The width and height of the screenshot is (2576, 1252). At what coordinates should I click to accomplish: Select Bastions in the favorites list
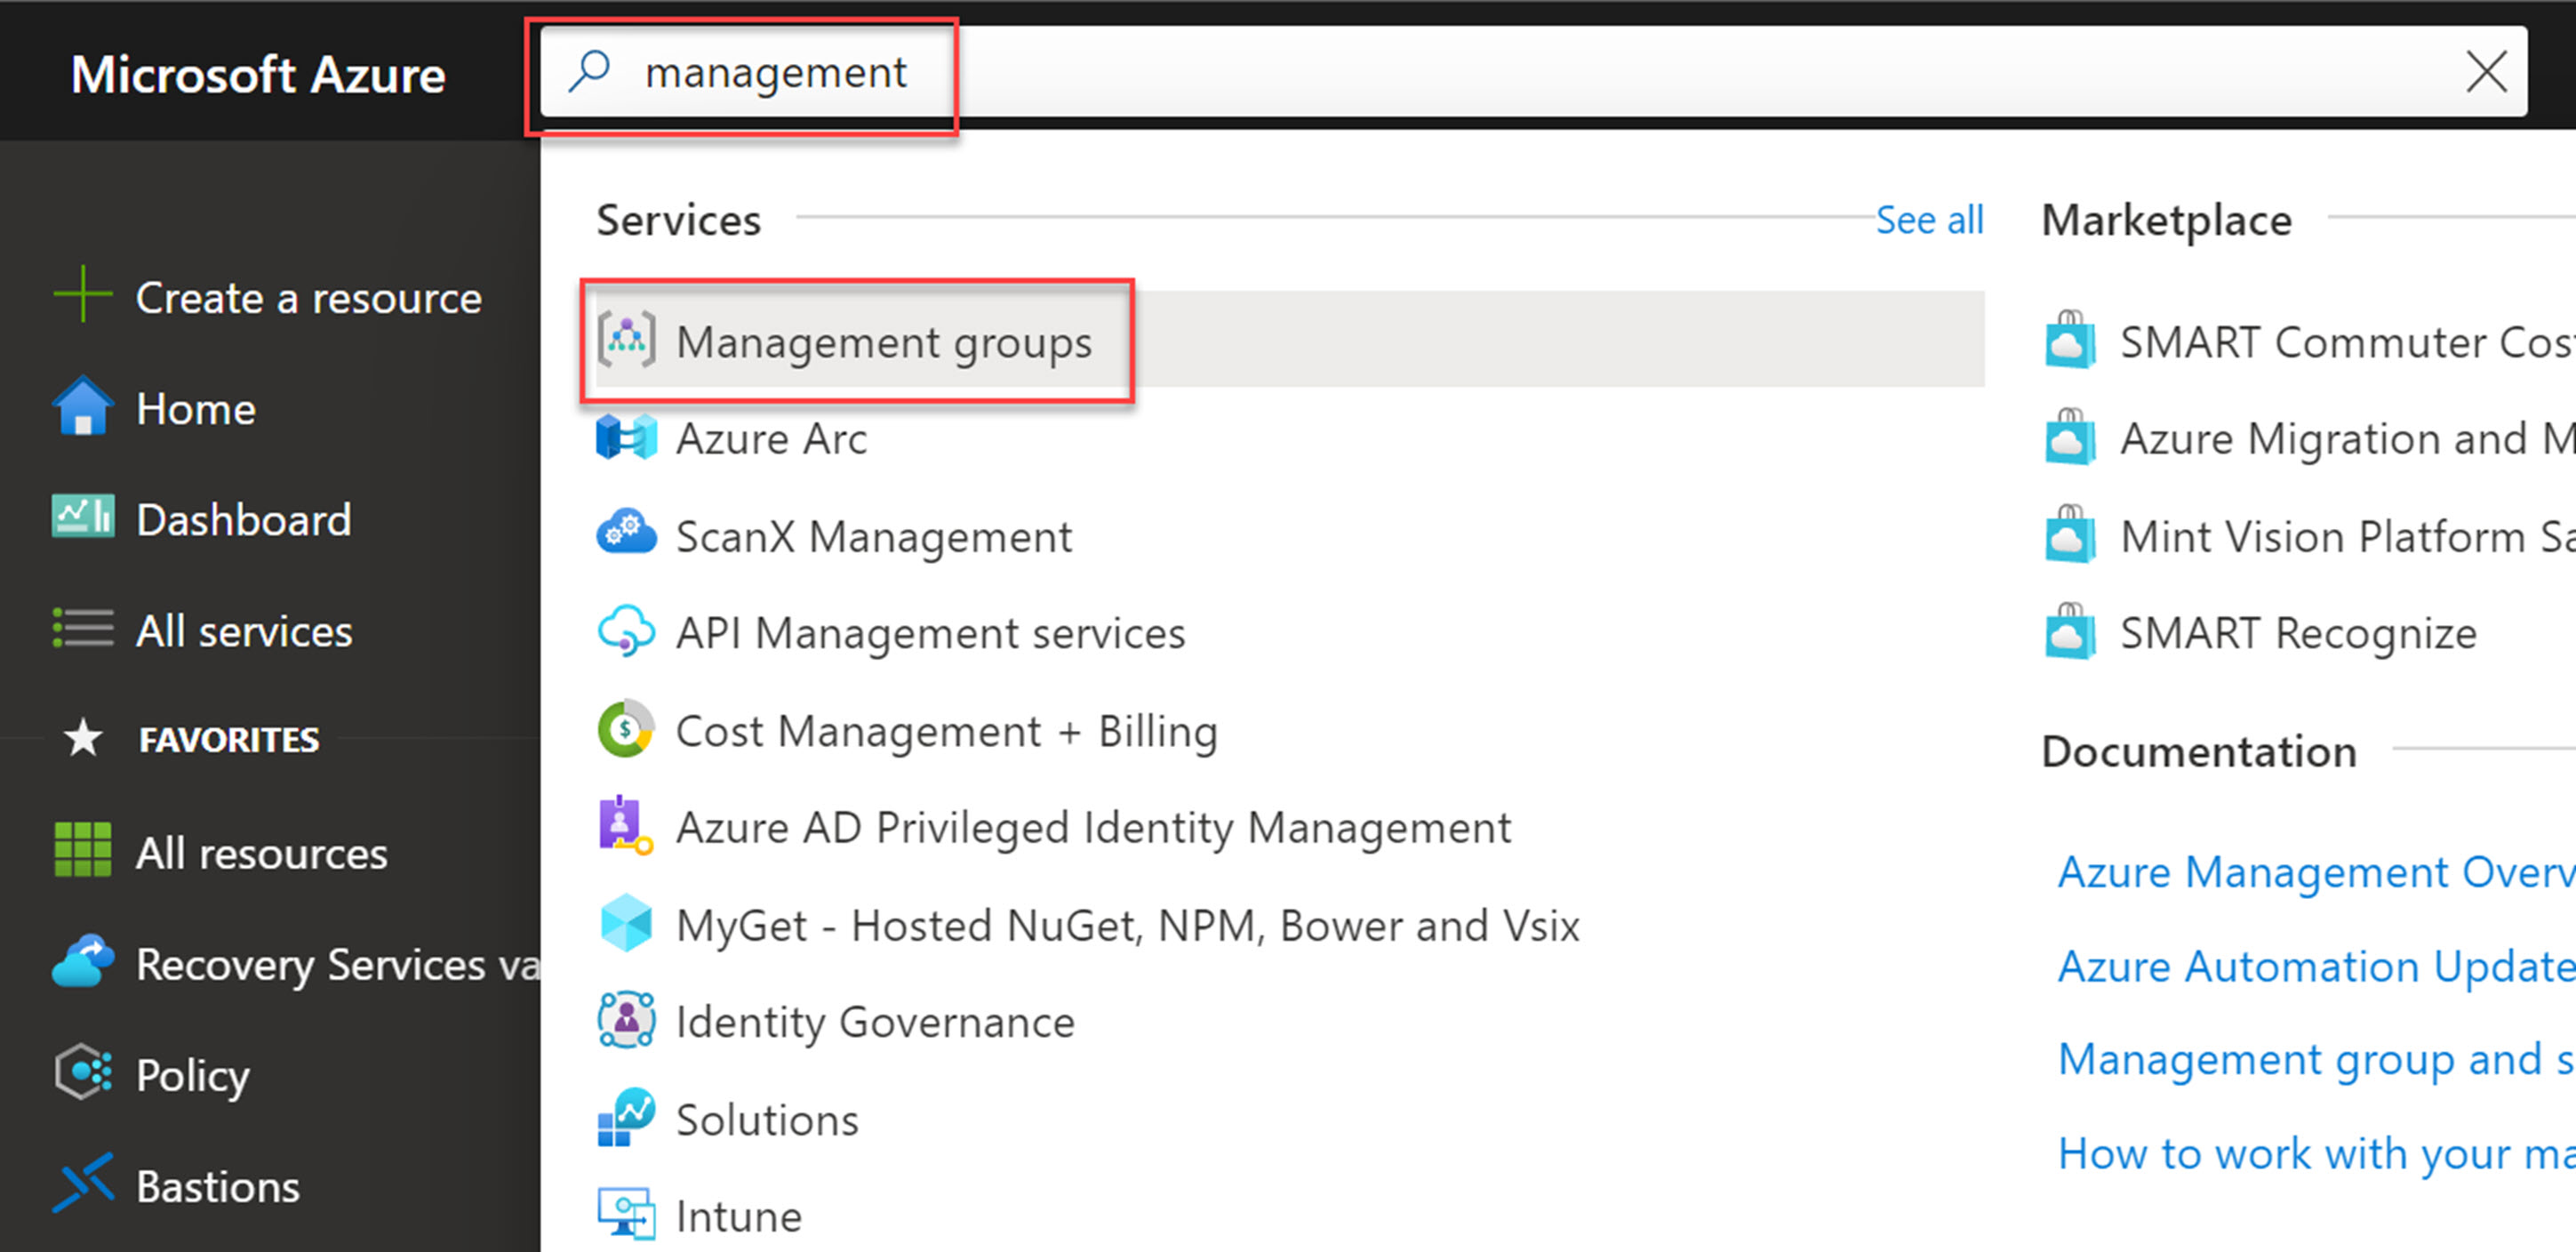(216, 1185)
